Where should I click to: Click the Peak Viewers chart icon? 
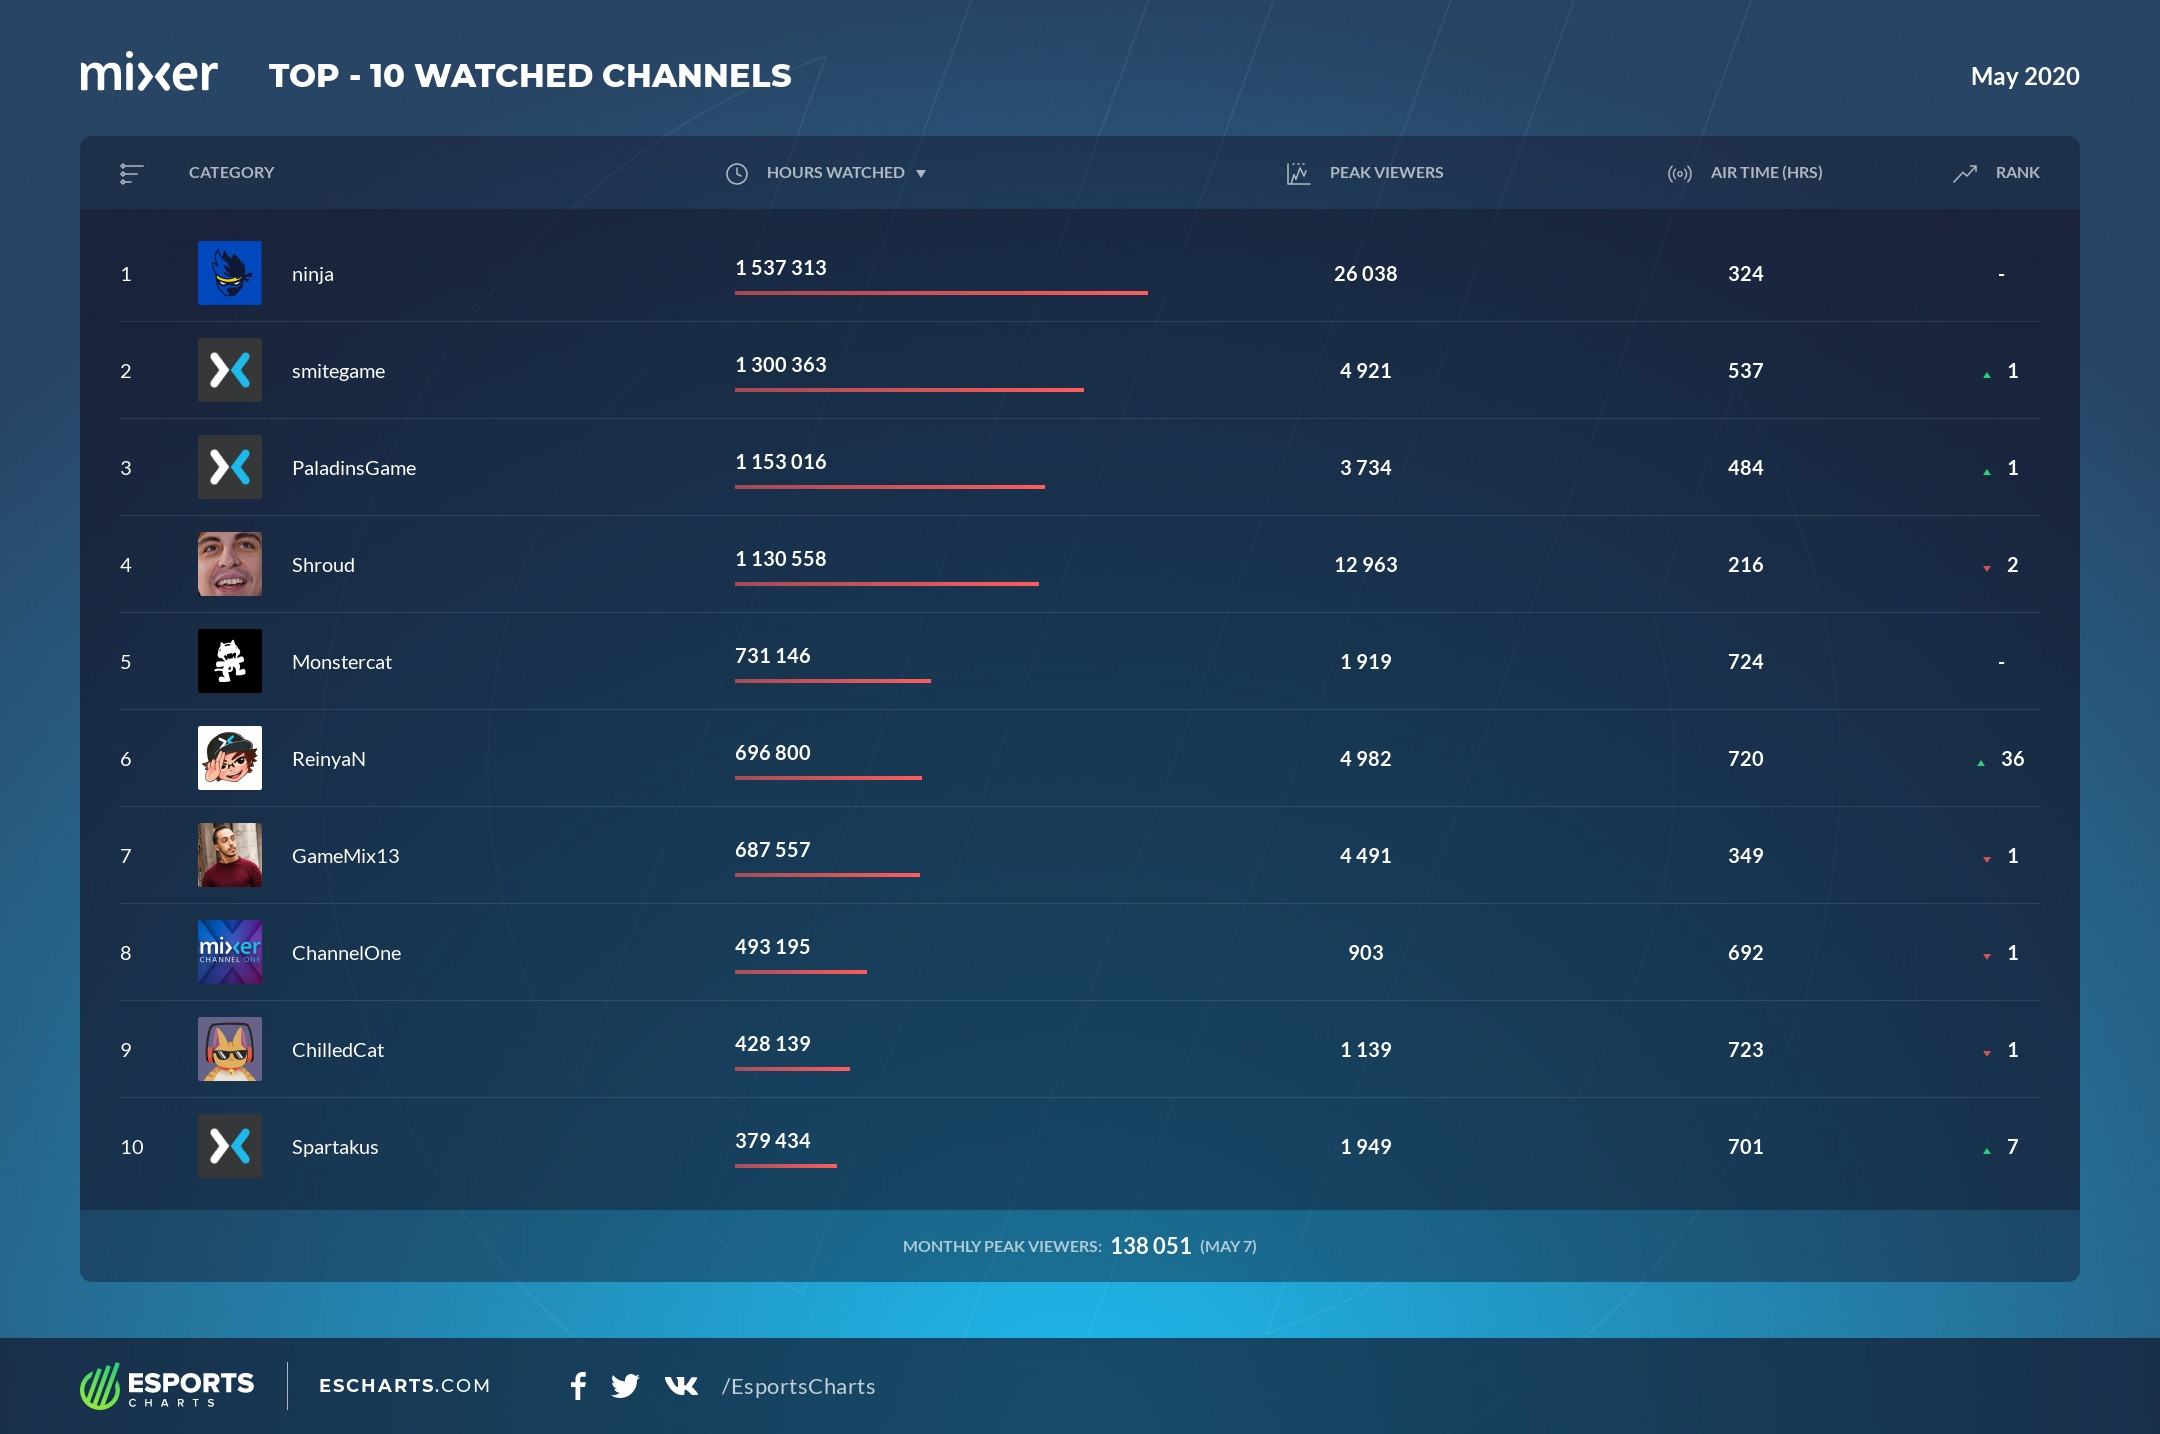pyautogui.click(x=1298, y=174)
